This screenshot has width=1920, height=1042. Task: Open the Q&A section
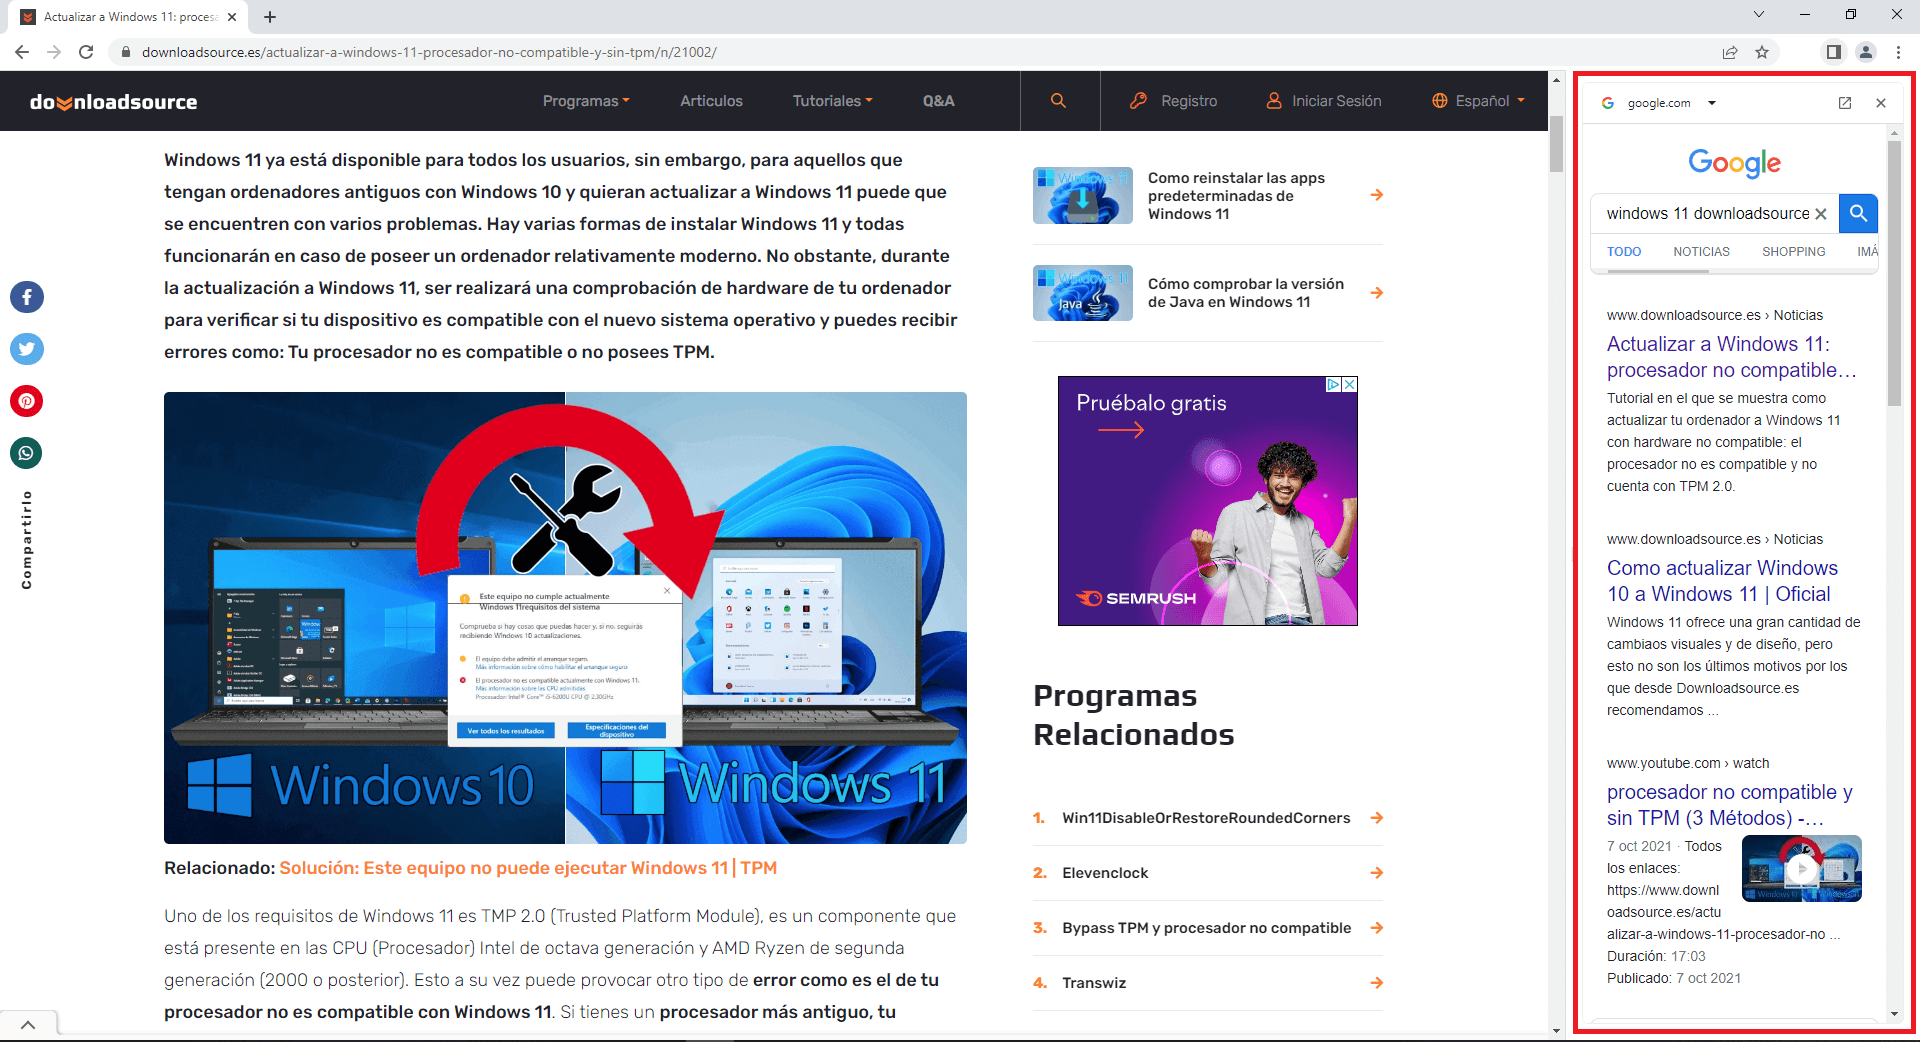click(938, 101)
